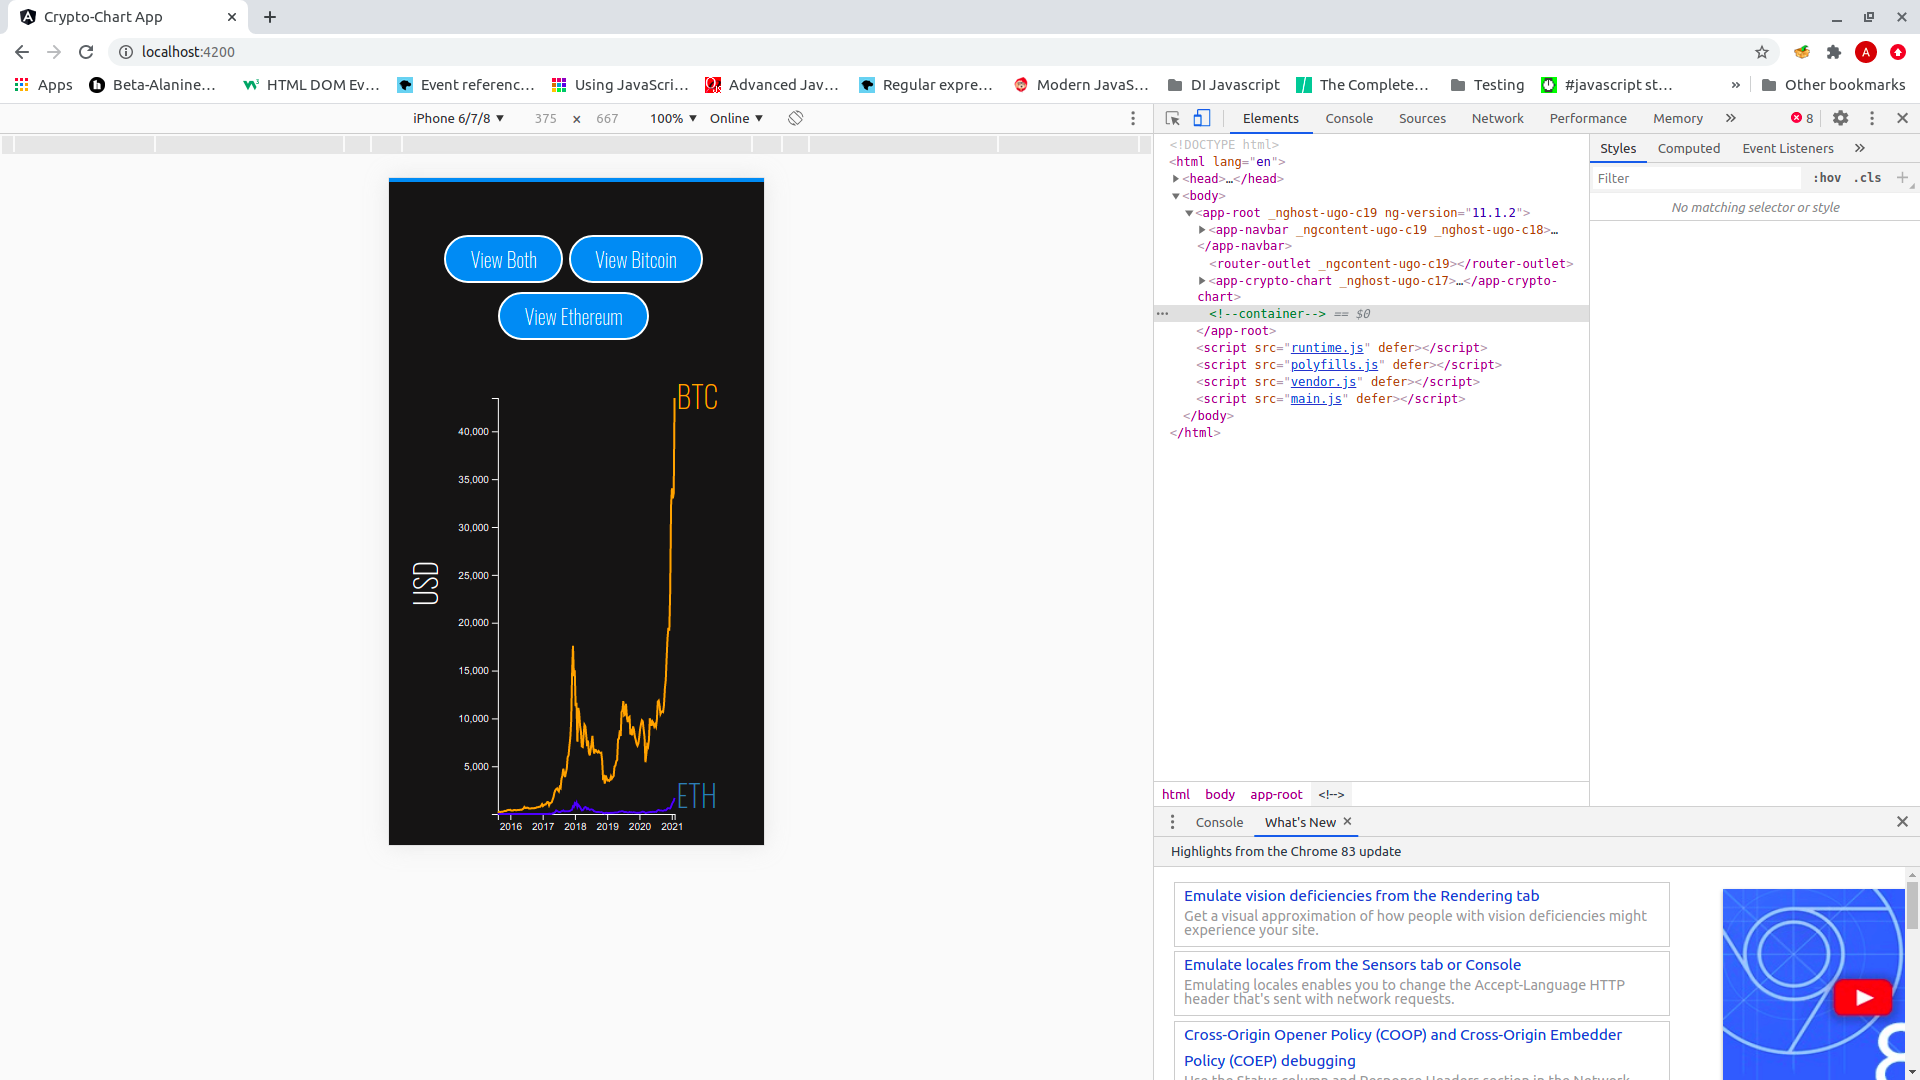Enable the :hov pseudo-class toggle
The height and width of the screenshot is (1080, 1920).
pos(1826,178)
